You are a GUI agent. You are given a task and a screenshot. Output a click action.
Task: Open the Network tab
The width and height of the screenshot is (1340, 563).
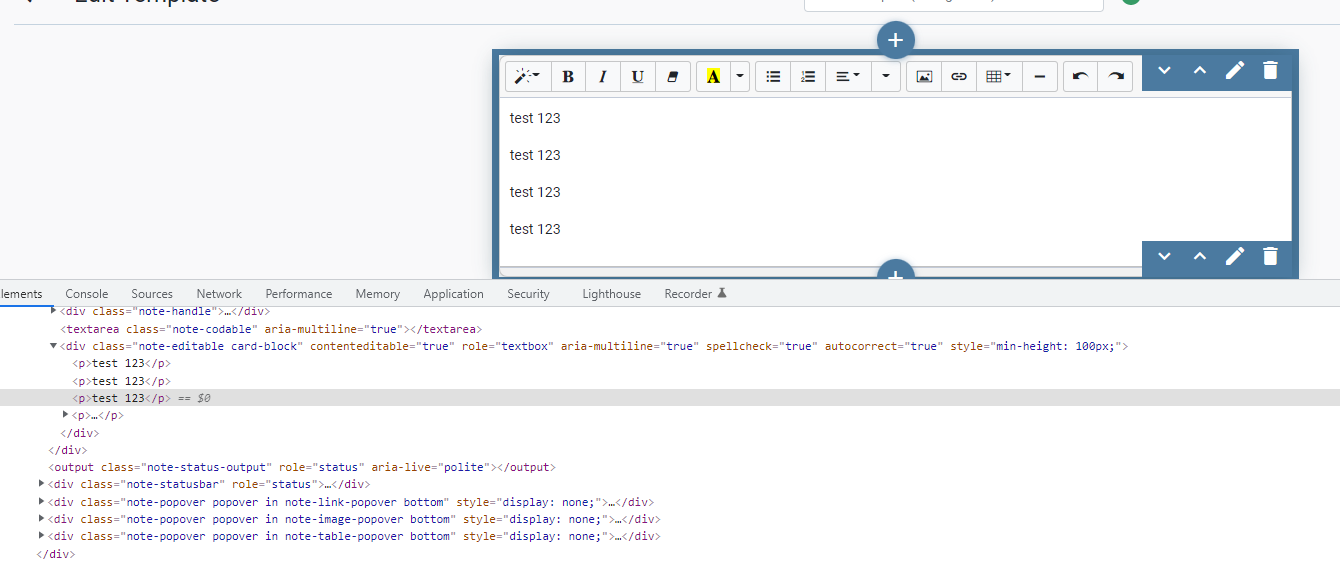(219, 294)
